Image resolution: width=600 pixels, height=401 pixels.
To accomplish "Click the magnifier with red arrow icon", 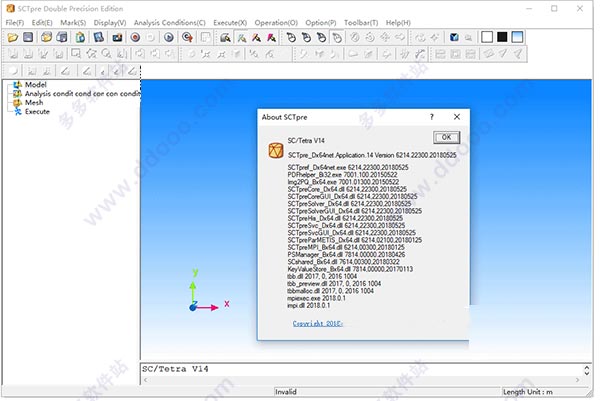I will [187, 37].
